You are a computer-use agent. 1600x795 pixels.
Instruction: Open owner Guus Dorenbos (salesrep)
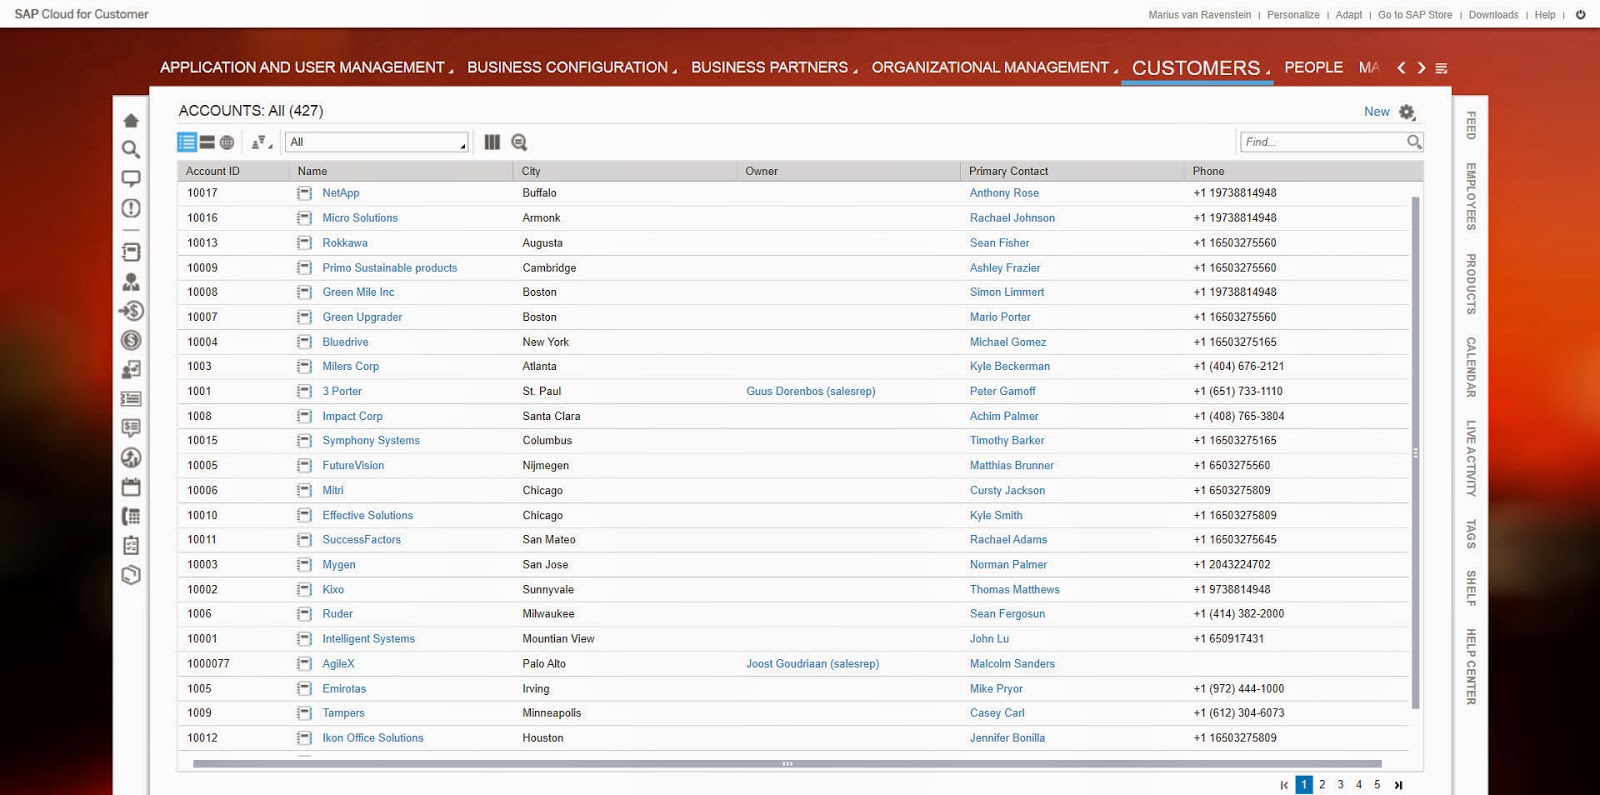click(810, 391)
